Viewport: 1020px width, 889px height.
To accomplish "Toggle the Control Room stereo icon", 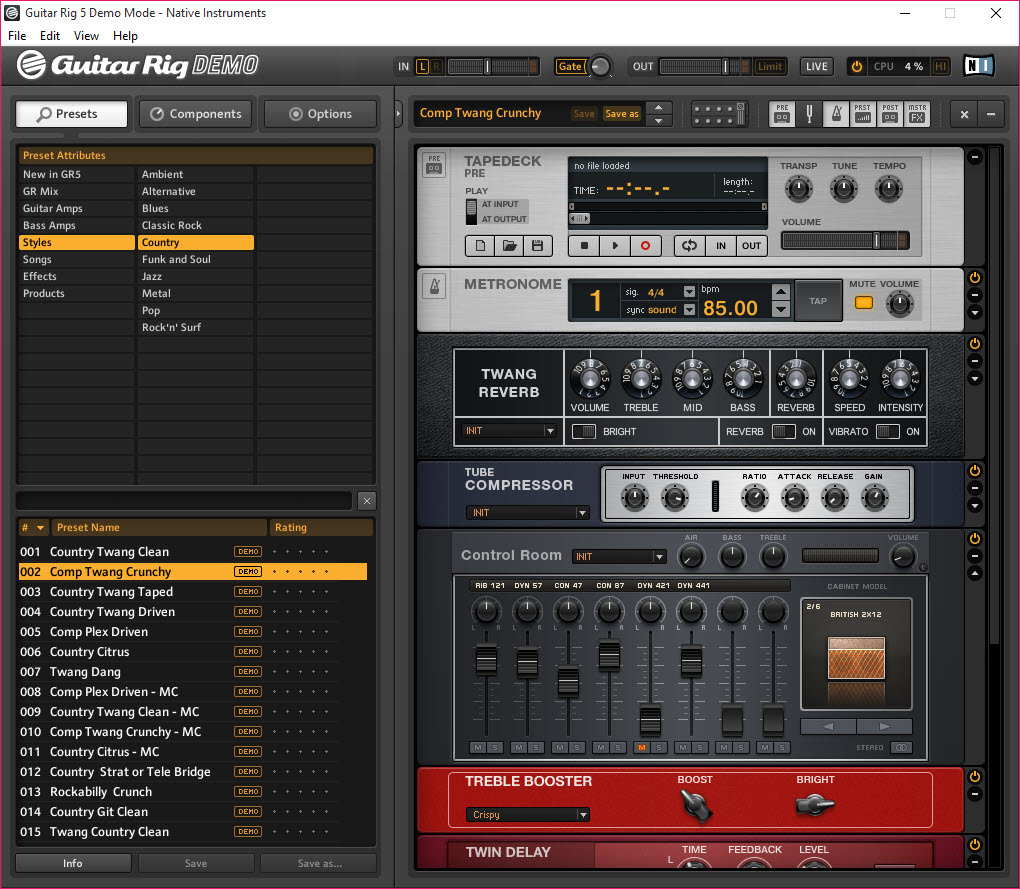I will click(x=901, y=748).
